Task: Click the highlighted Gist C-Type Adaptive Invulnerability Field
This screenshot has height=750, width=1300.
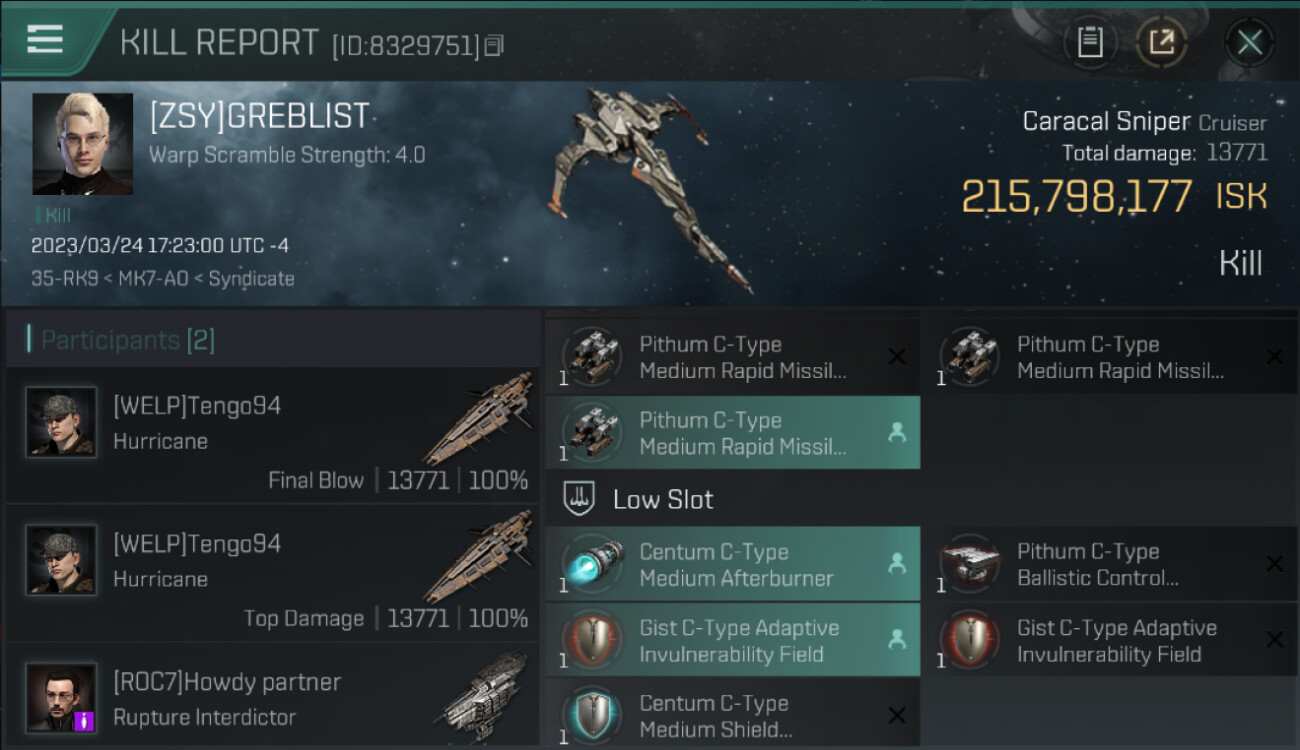Action: [x=733, y=640]
